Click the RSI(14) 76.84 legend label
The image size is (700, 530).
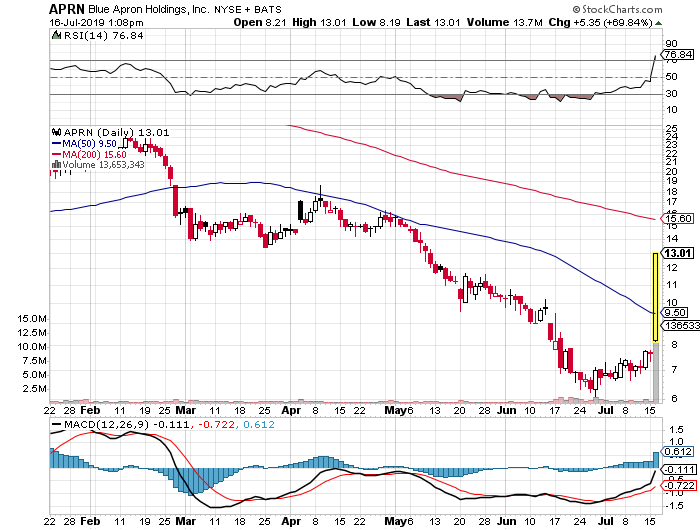coord(104,35)
